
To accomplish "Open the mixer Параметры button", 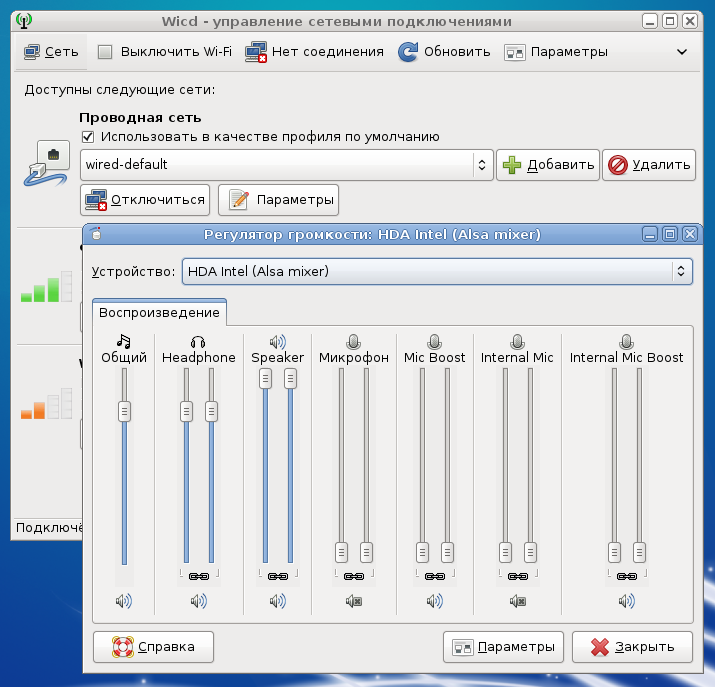I will 503,647.
